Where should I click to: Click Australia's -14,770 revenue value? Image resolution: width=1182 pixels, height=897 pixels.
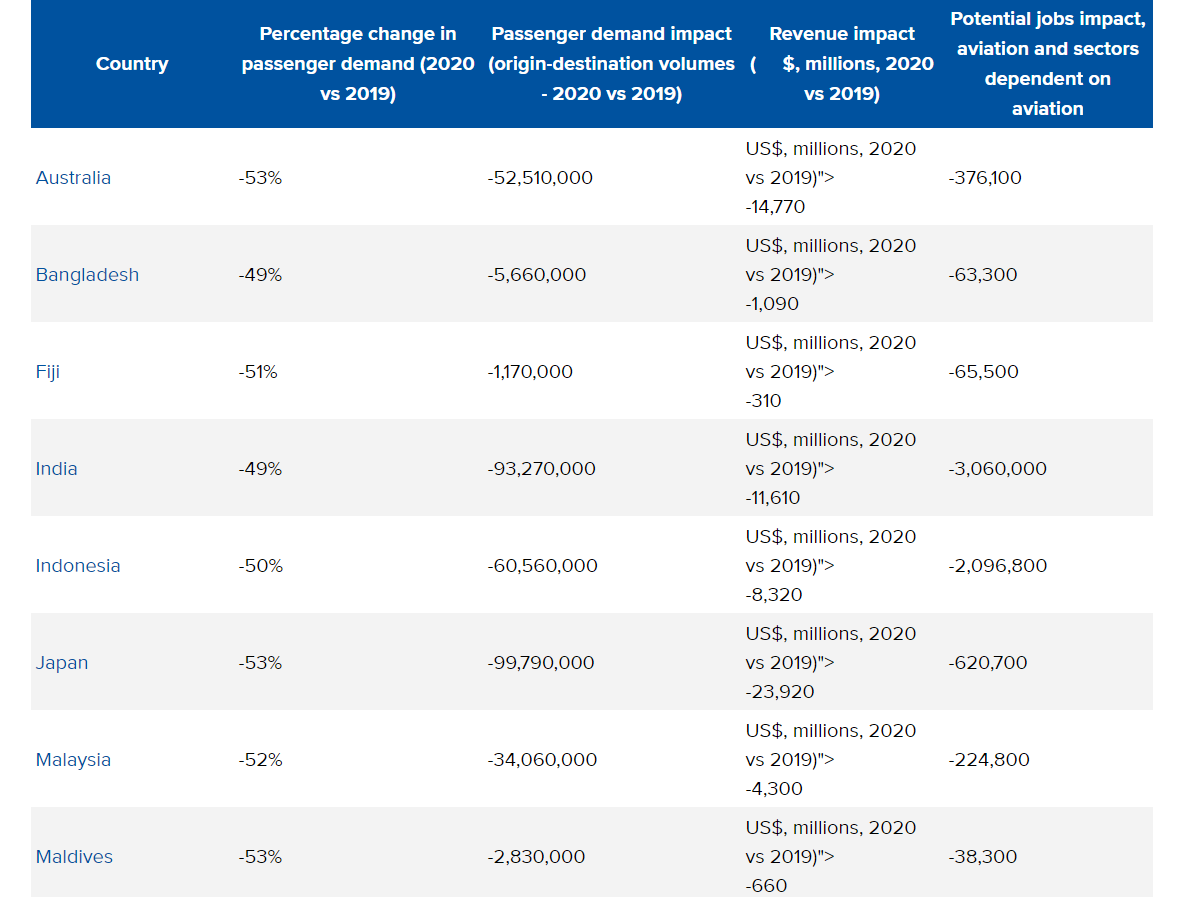click(775, 207)
